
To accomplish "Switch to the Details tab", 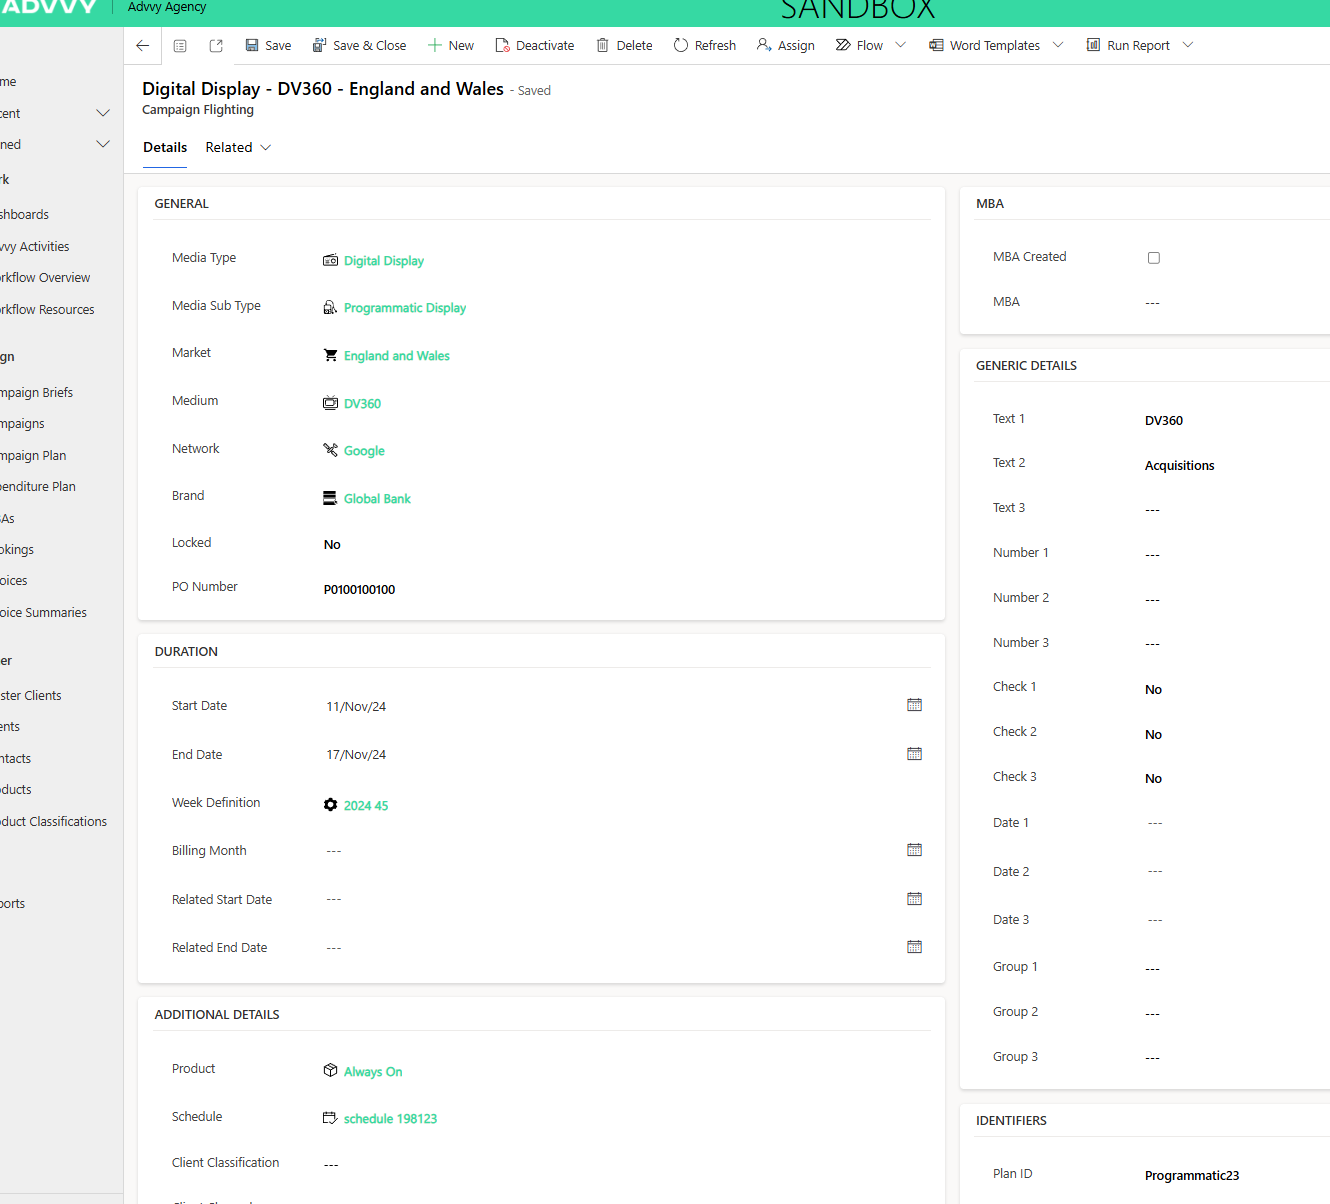I will (165, 148).
